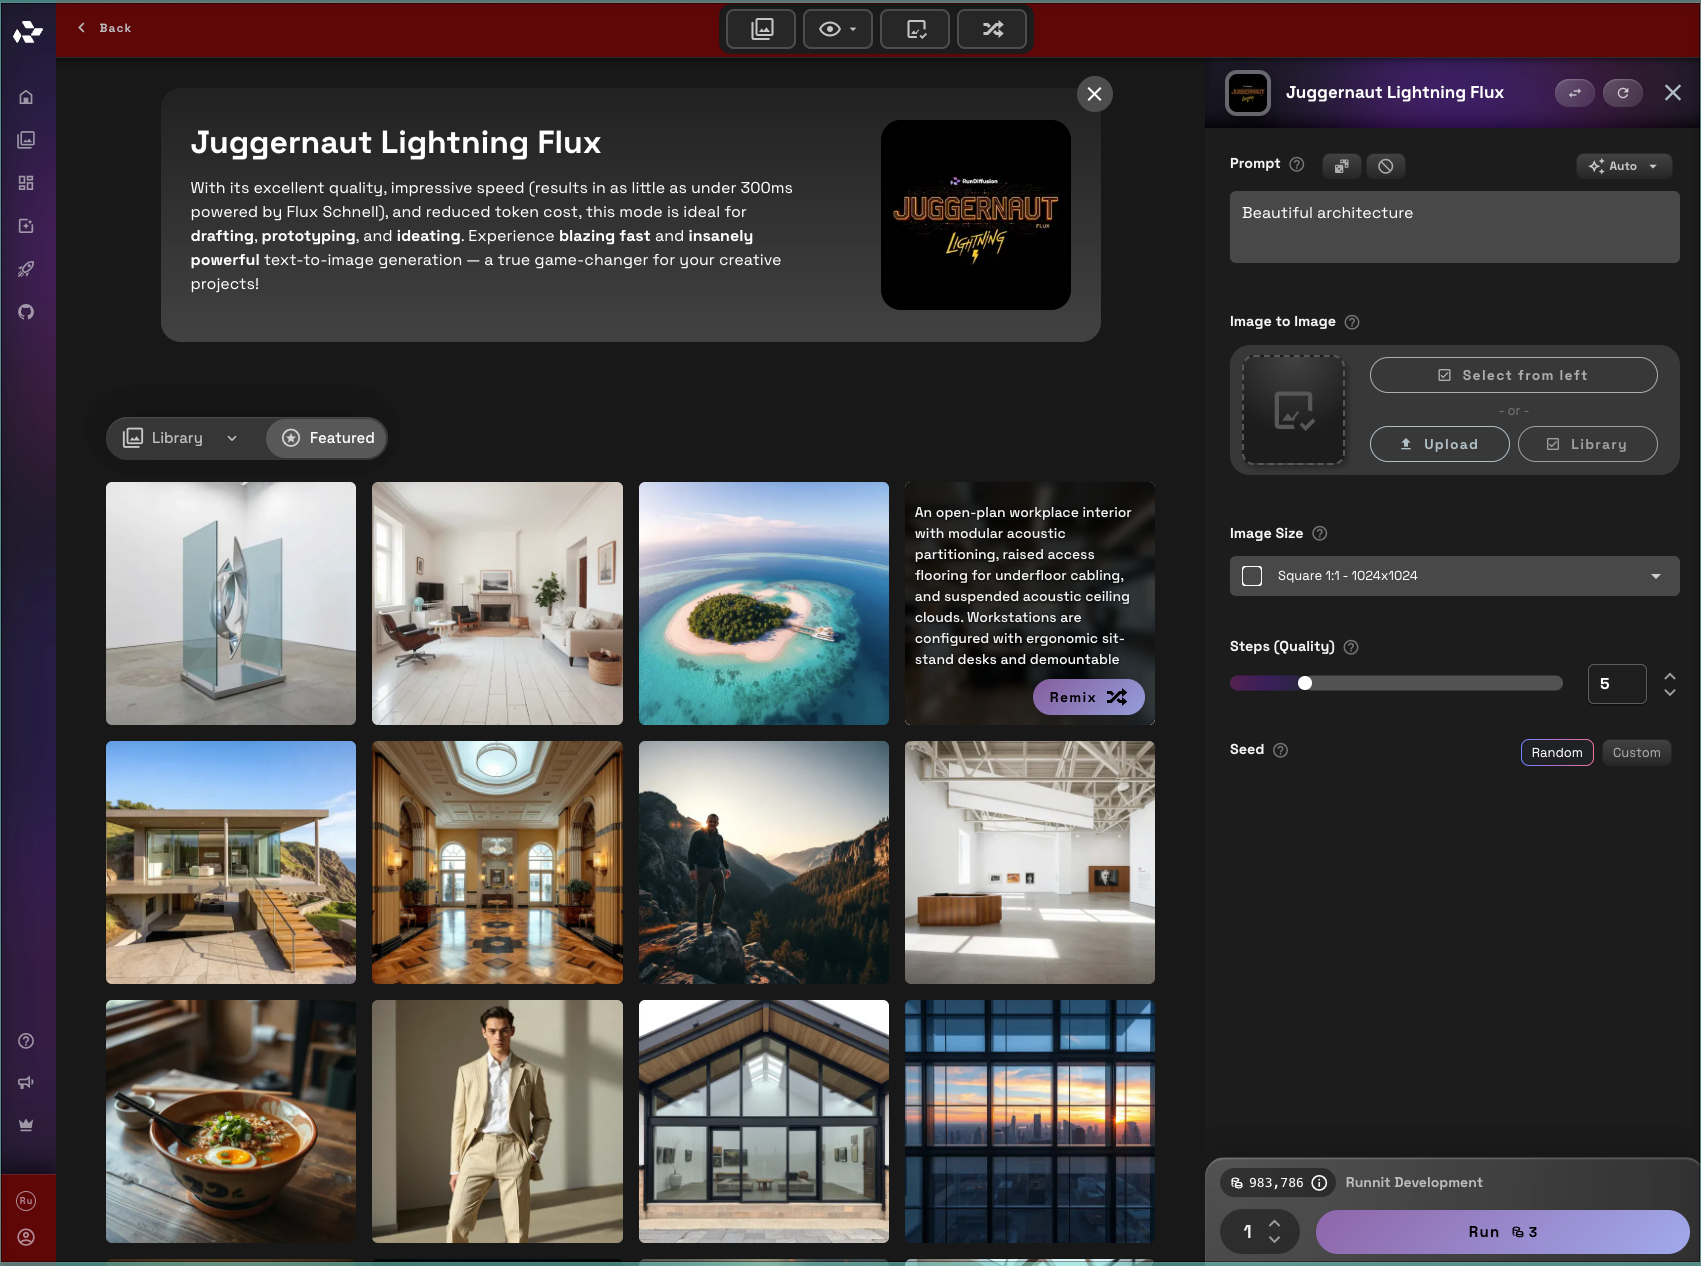
Task: Select the Custom seed option
Action: tap(1635, 753)
